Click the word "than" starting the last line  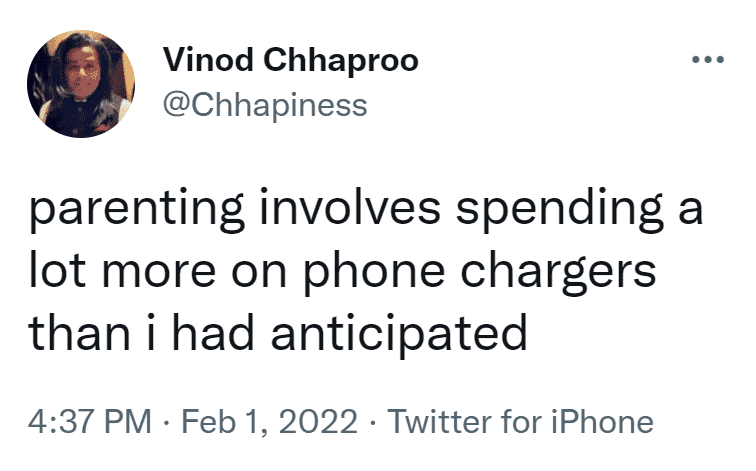pyautogui.click(x=80, y=334)
